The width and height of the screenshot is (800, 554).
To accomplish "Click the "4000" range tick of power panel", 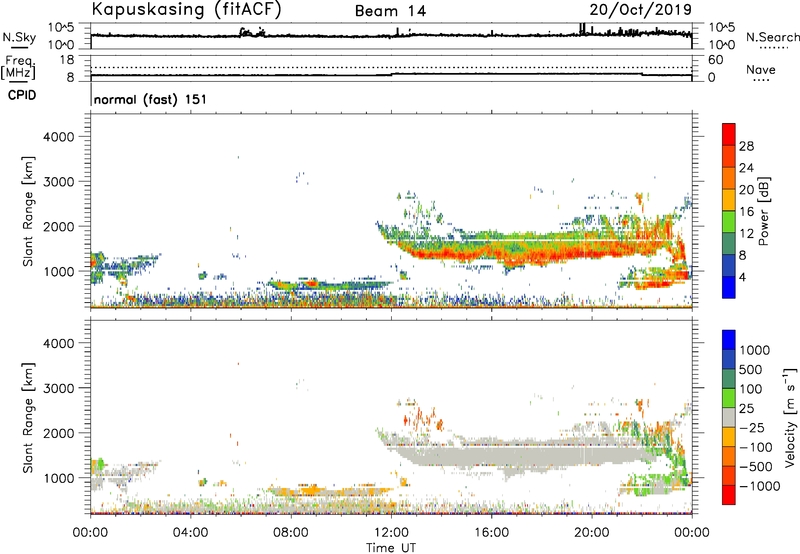I will pos(59,137).
